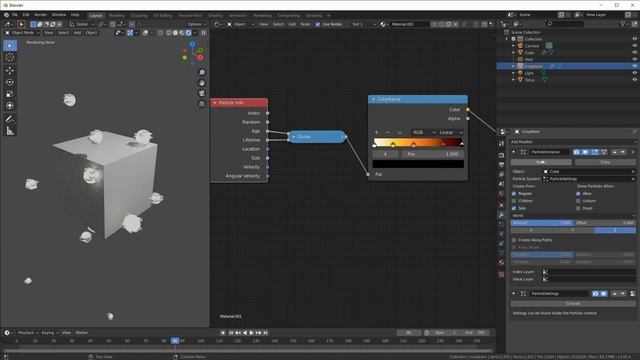Open the Edit menu
The height and width of the screenshot is (360, 640).
[x=26, y=15]
